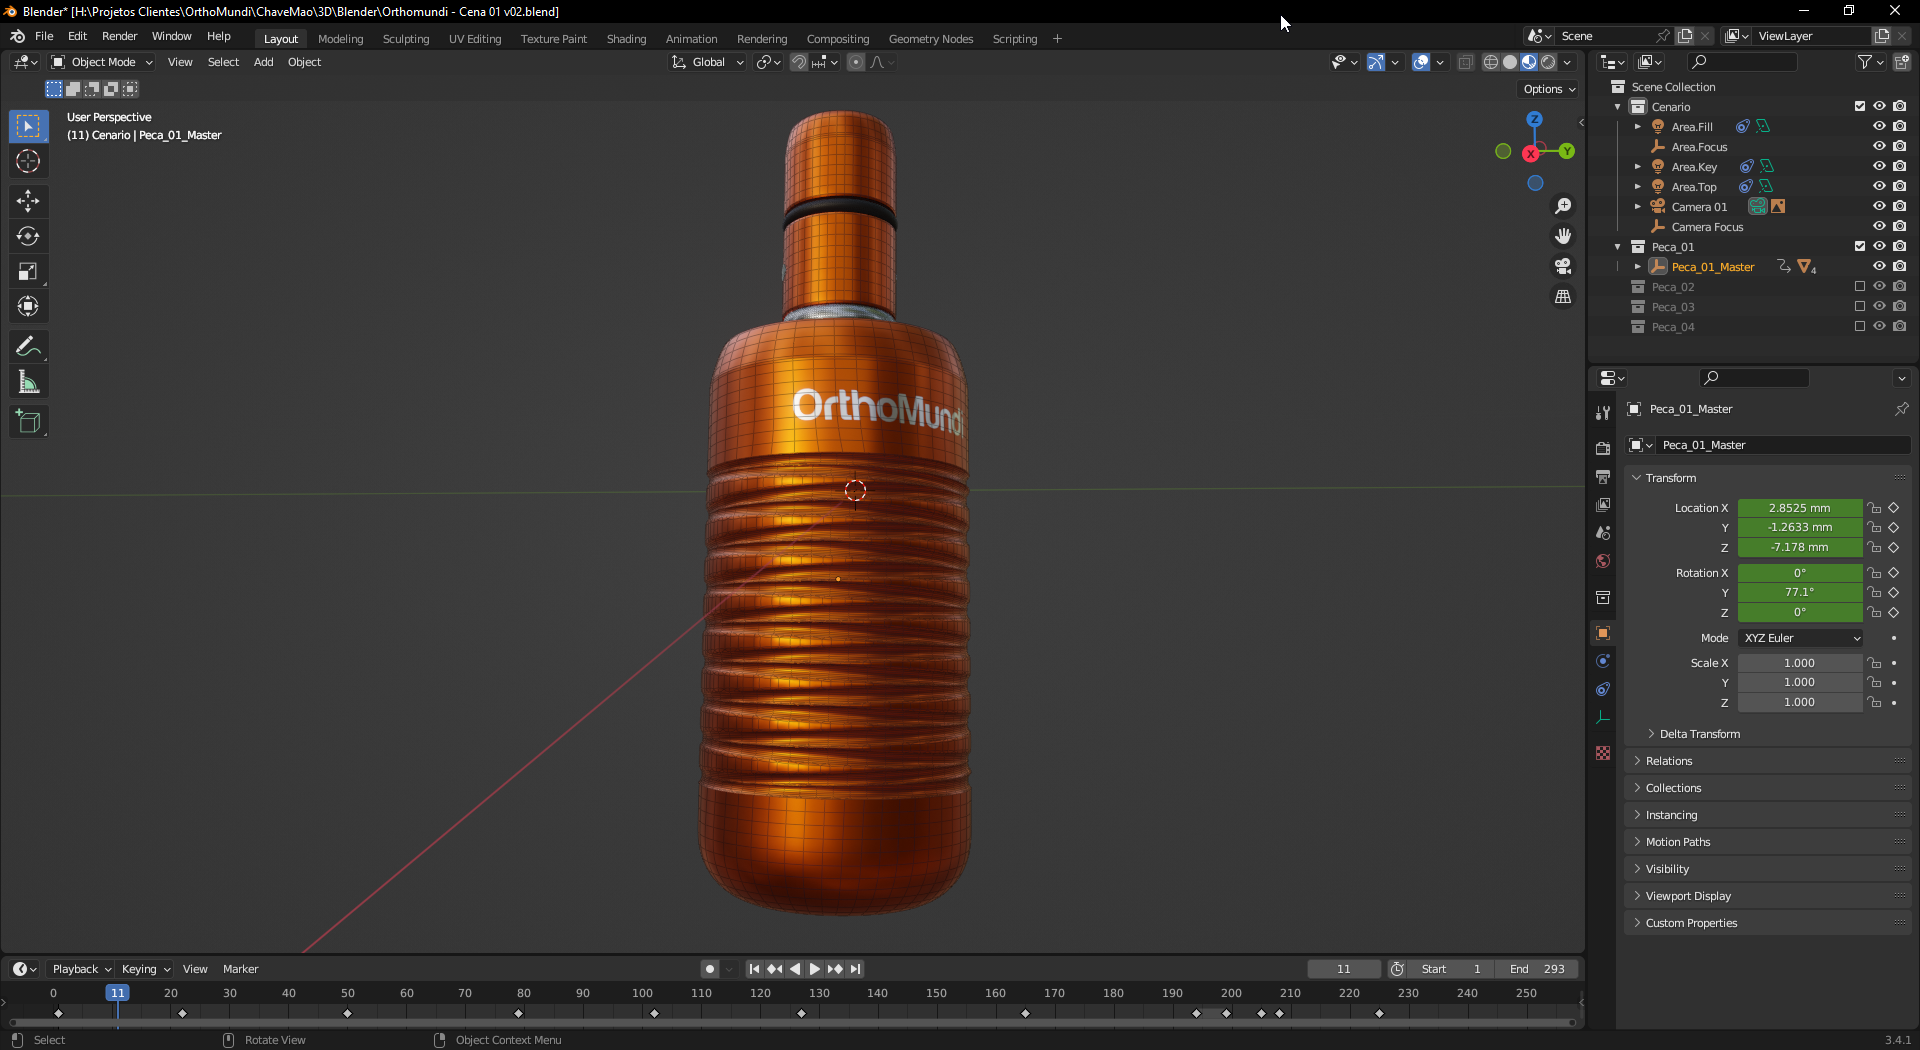Viewport: 1920px width, 1050px height.
Task: Hide Area.Fill in viewport via eye
Action: pyautogui.click(x=1879, y=126)
